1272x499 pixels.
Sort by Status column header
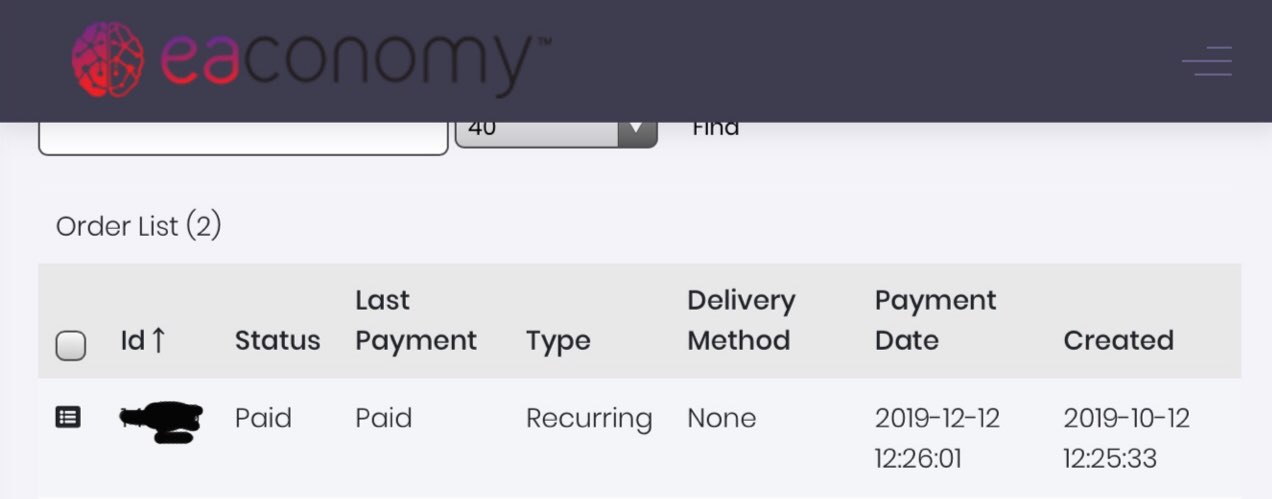277,340
